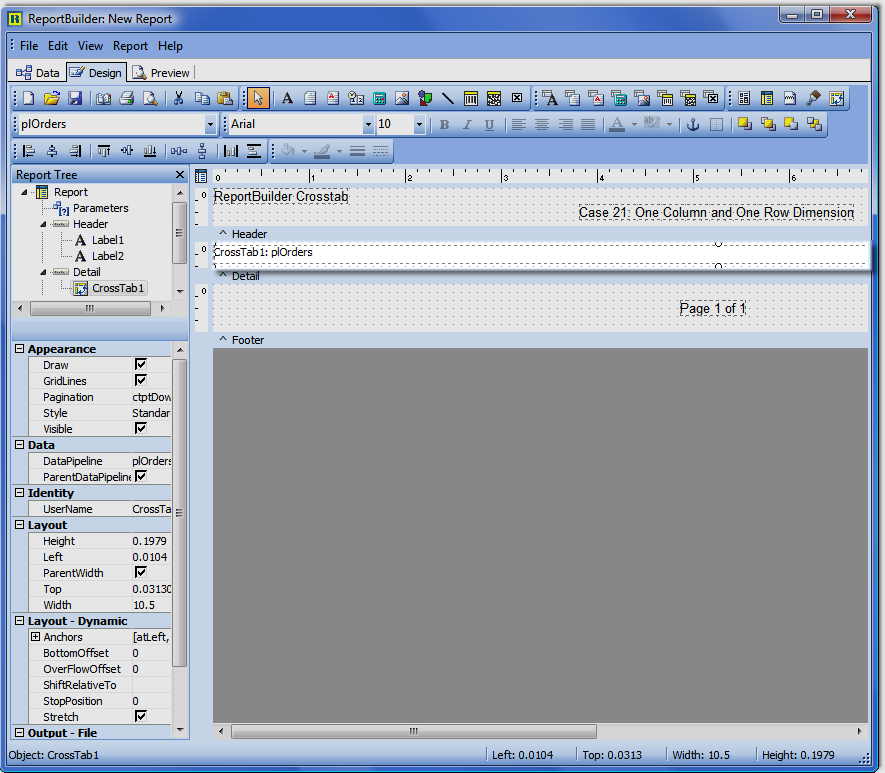Click the Height value field 0.1979
The image size is (885, 773).
151,541
